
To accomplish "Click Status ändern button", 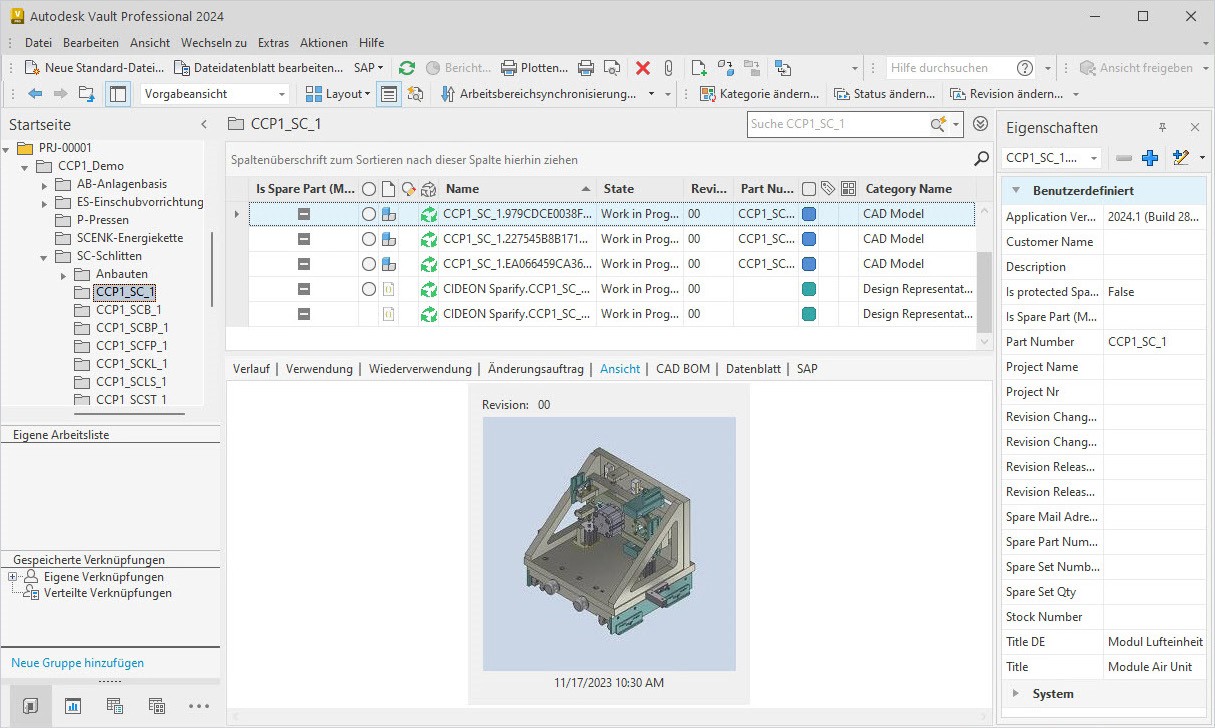I will (x=885, y=94).
